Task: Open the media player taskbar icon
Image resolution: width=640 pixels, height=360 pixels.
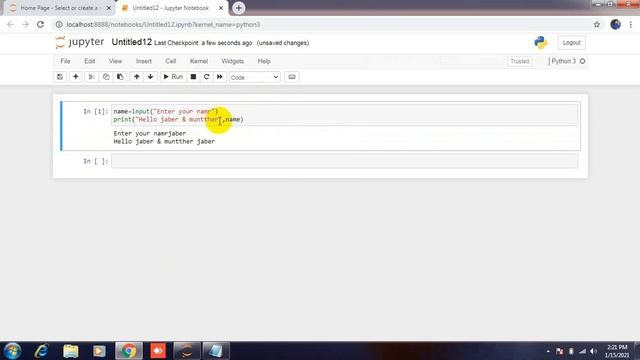Action: pos(99,351)
